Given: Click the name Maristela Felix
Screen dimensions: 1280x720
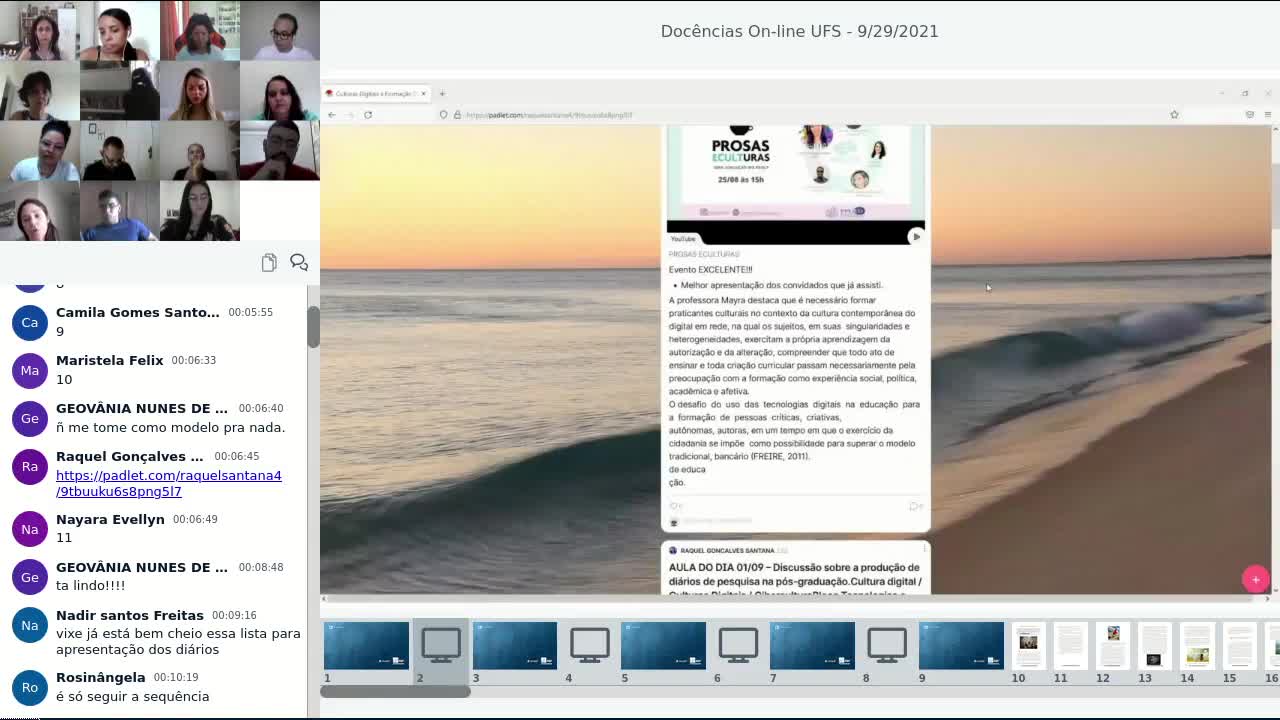Looking at the screenshot, I should coord(110,360).
